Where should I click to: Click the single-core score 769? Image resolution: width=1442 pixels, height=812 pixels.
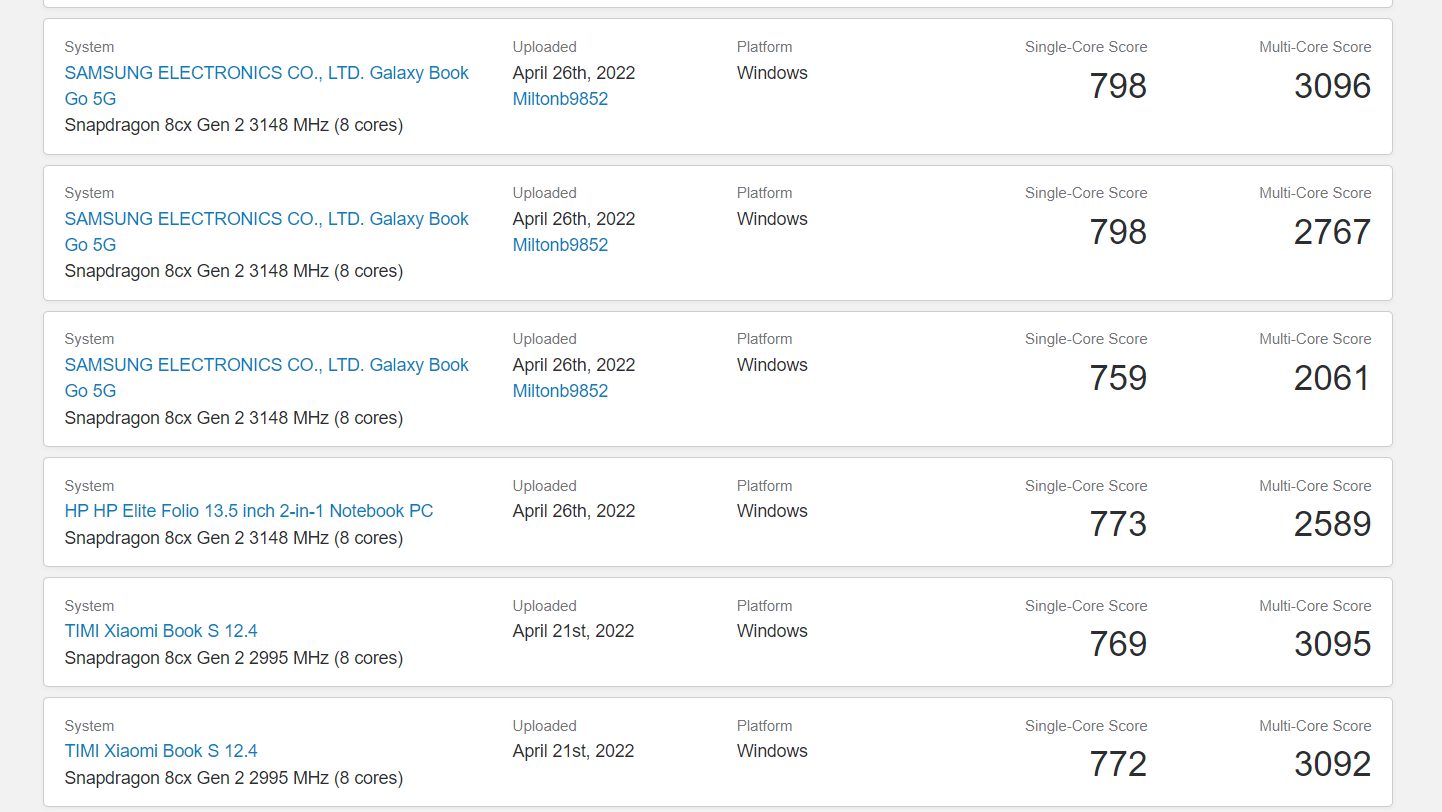point(1118,644)
